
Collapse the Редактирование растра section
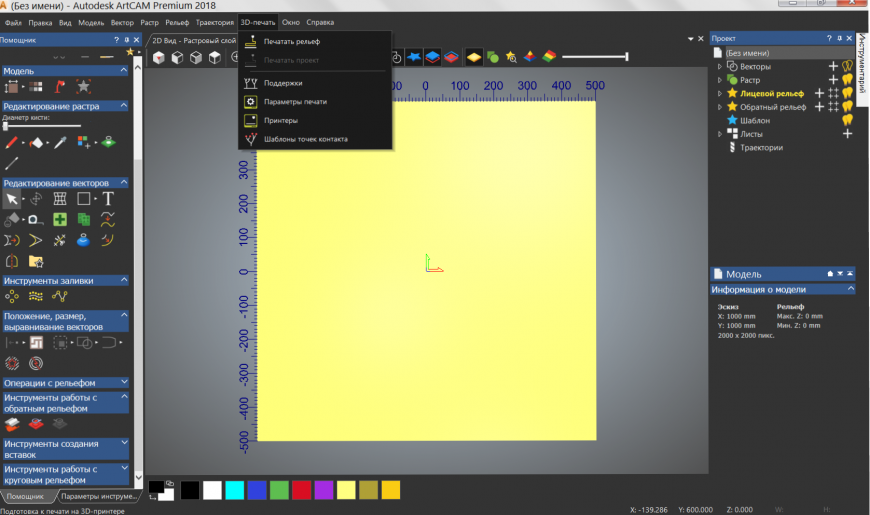(124, 105)
